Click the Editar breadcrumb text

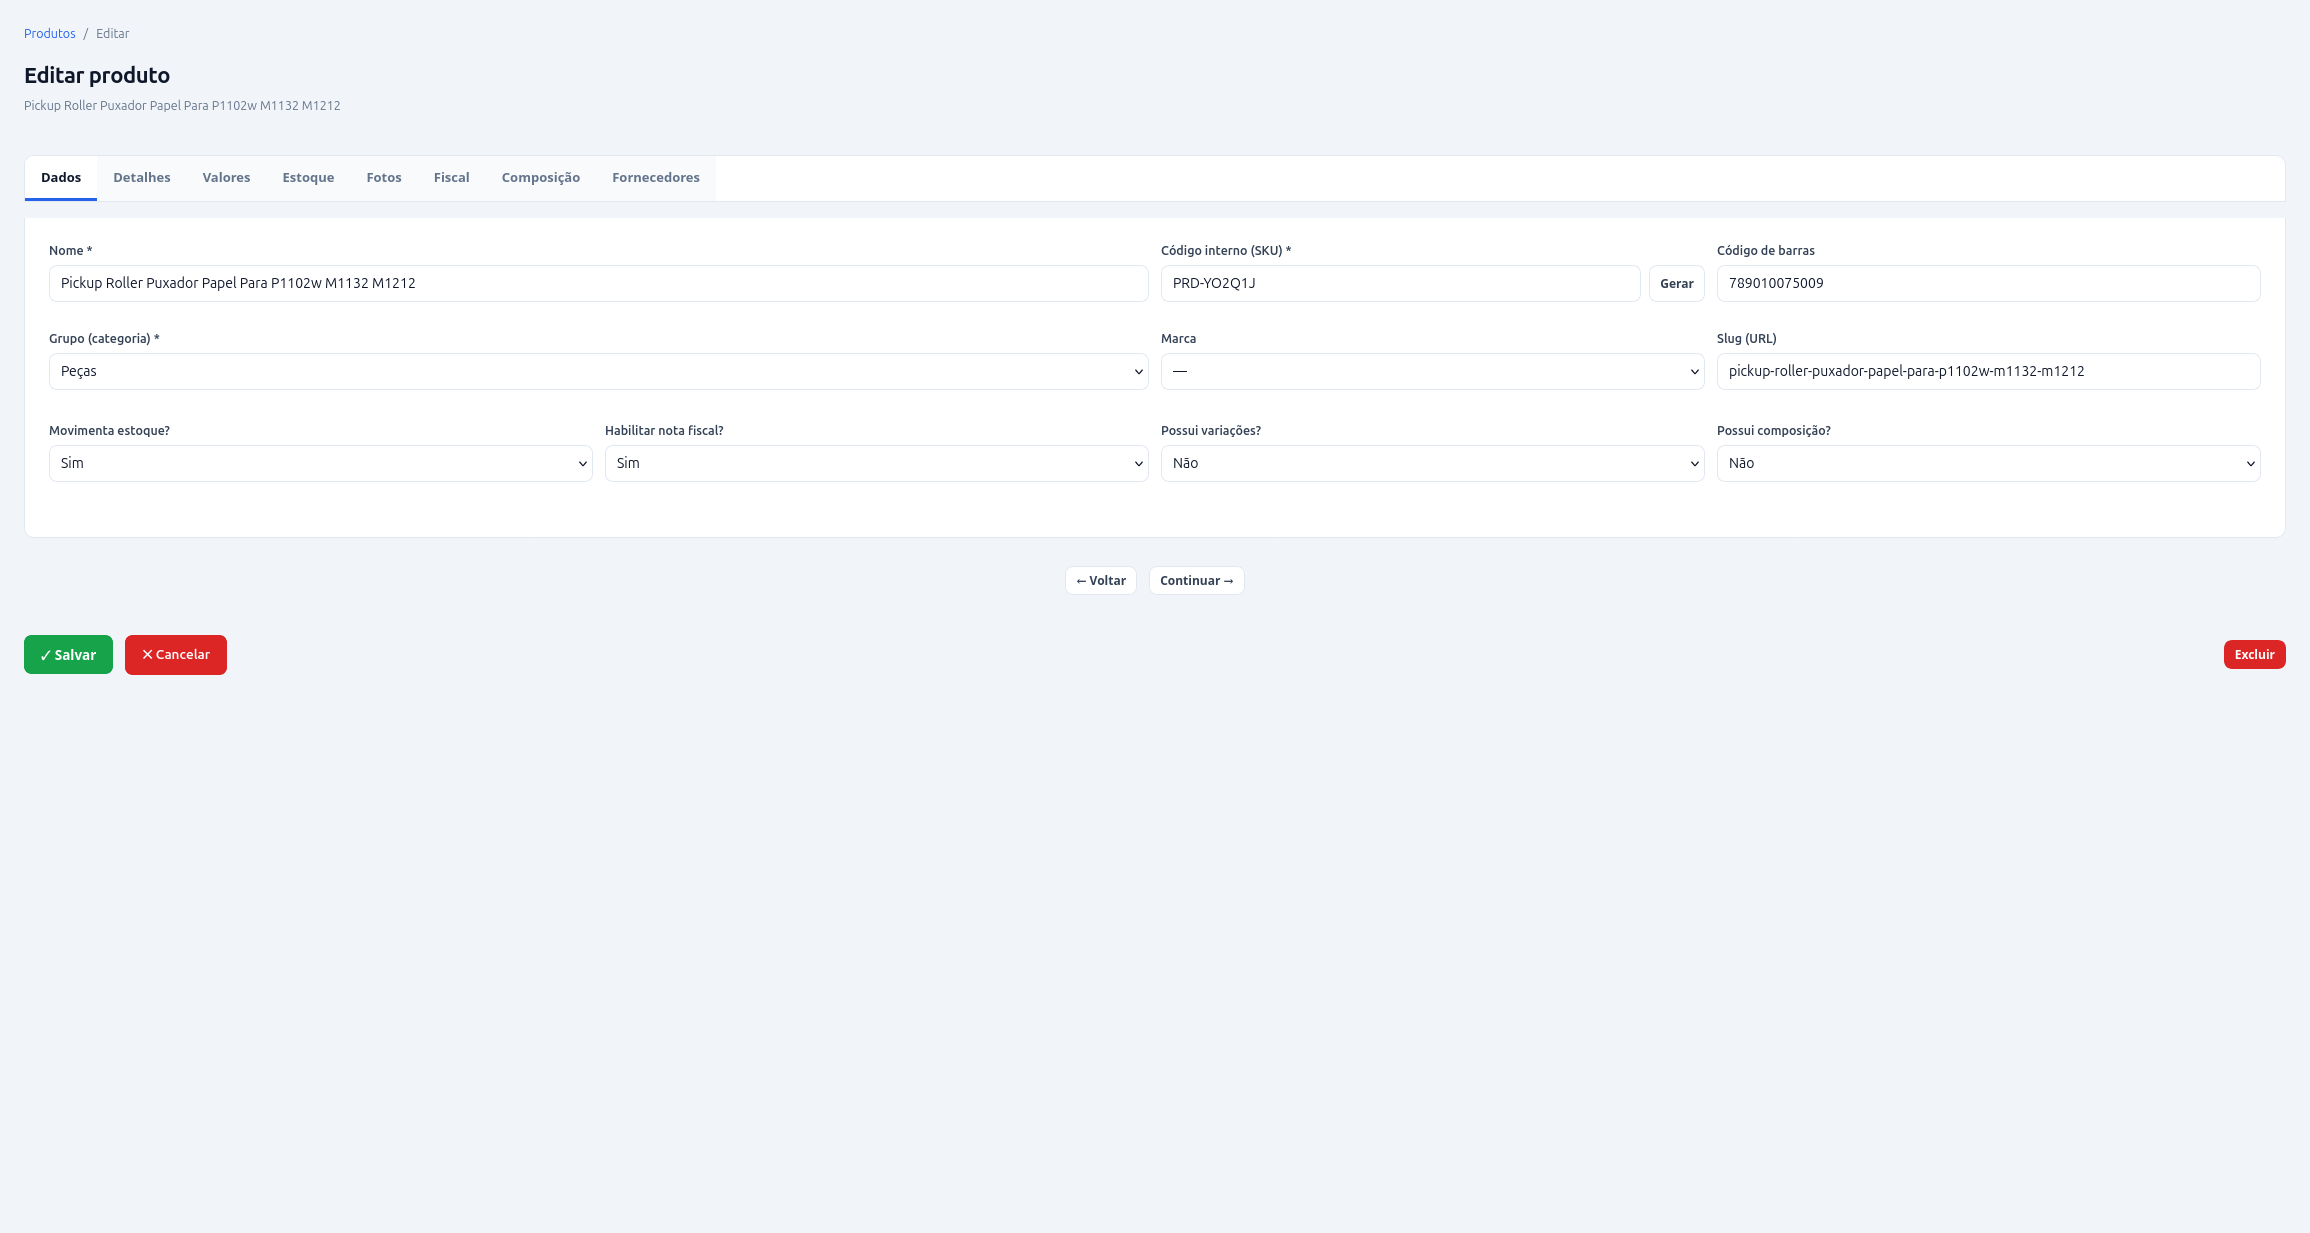[113, 34]
